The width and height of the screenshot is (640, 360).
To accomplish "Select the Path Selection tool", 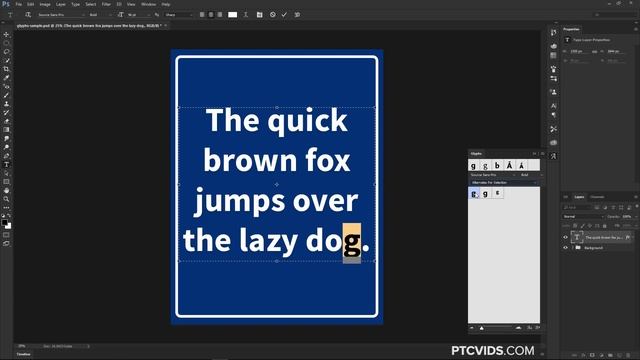I will [x=6, y=173].
